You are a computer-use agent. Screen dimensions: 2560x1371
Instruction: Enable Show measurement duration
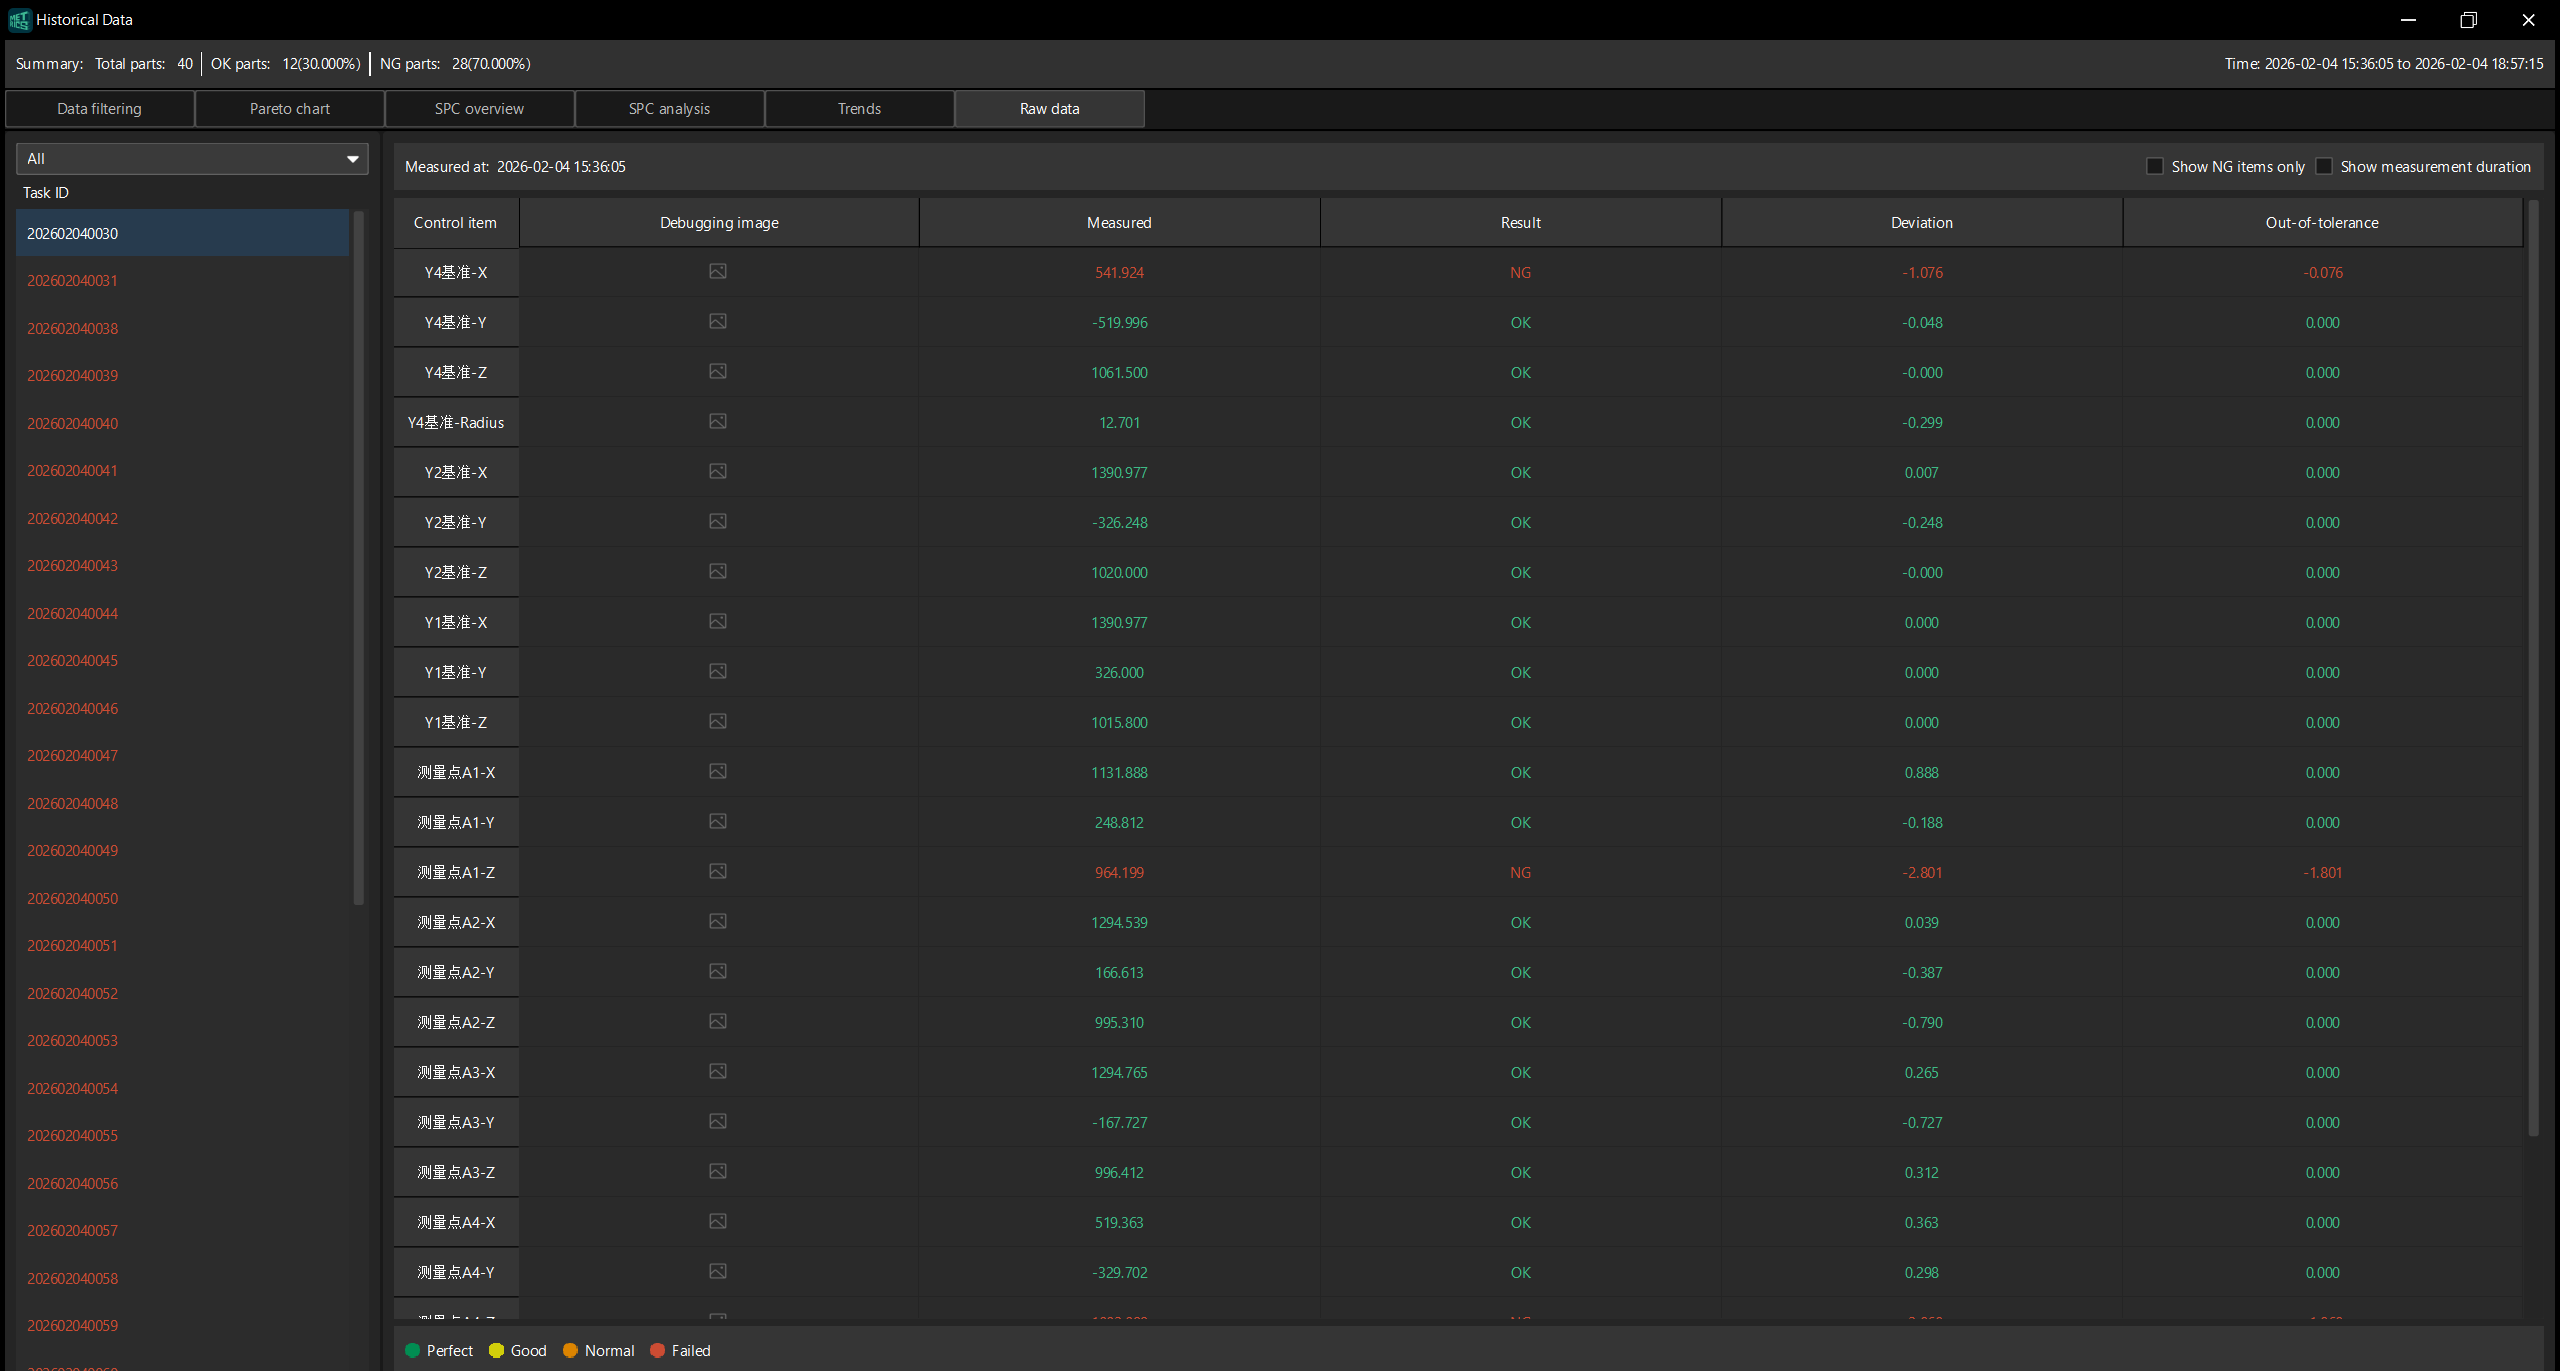tap(2325, 165)
